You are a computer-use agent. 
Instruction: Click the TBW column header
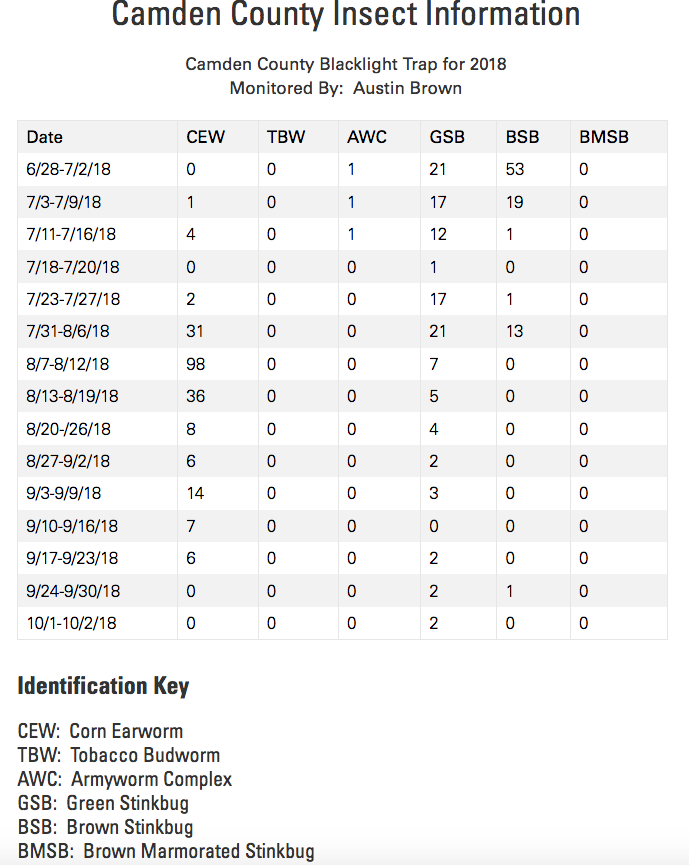286,137
